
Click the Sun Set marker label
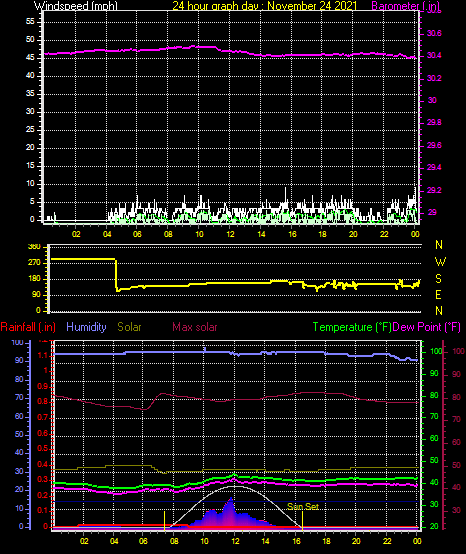coord(303,507)
